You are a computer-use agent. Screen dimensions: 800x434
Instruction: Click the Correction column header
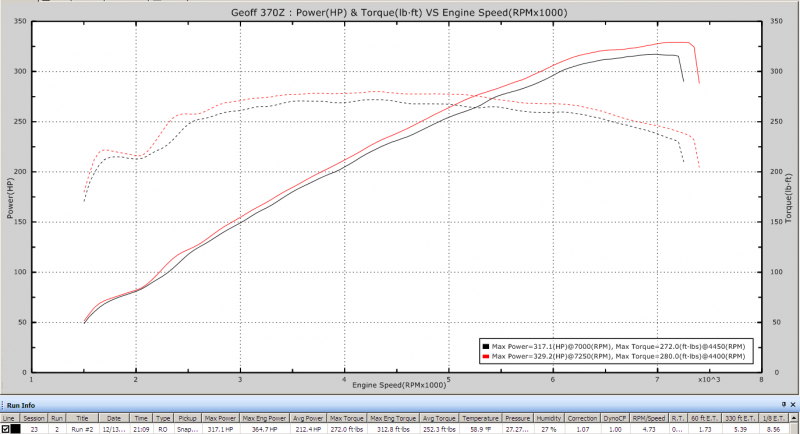tap(582, 418)
